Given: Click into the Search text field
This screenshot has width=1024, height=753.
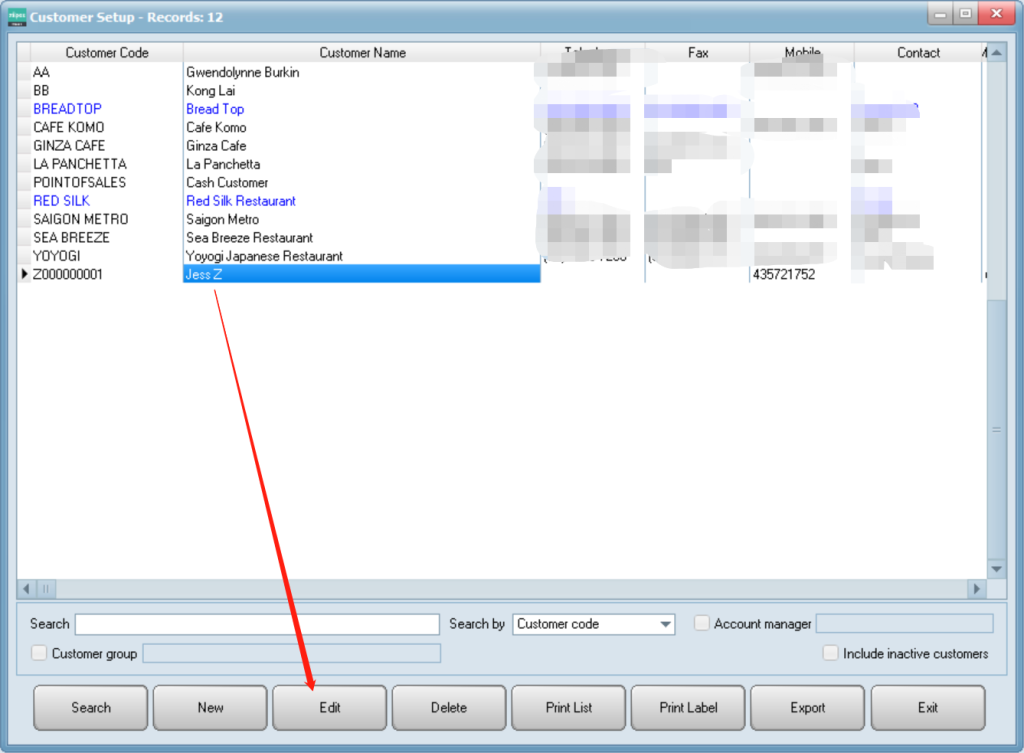Looking at the screenshot, I should coord(257,624).
